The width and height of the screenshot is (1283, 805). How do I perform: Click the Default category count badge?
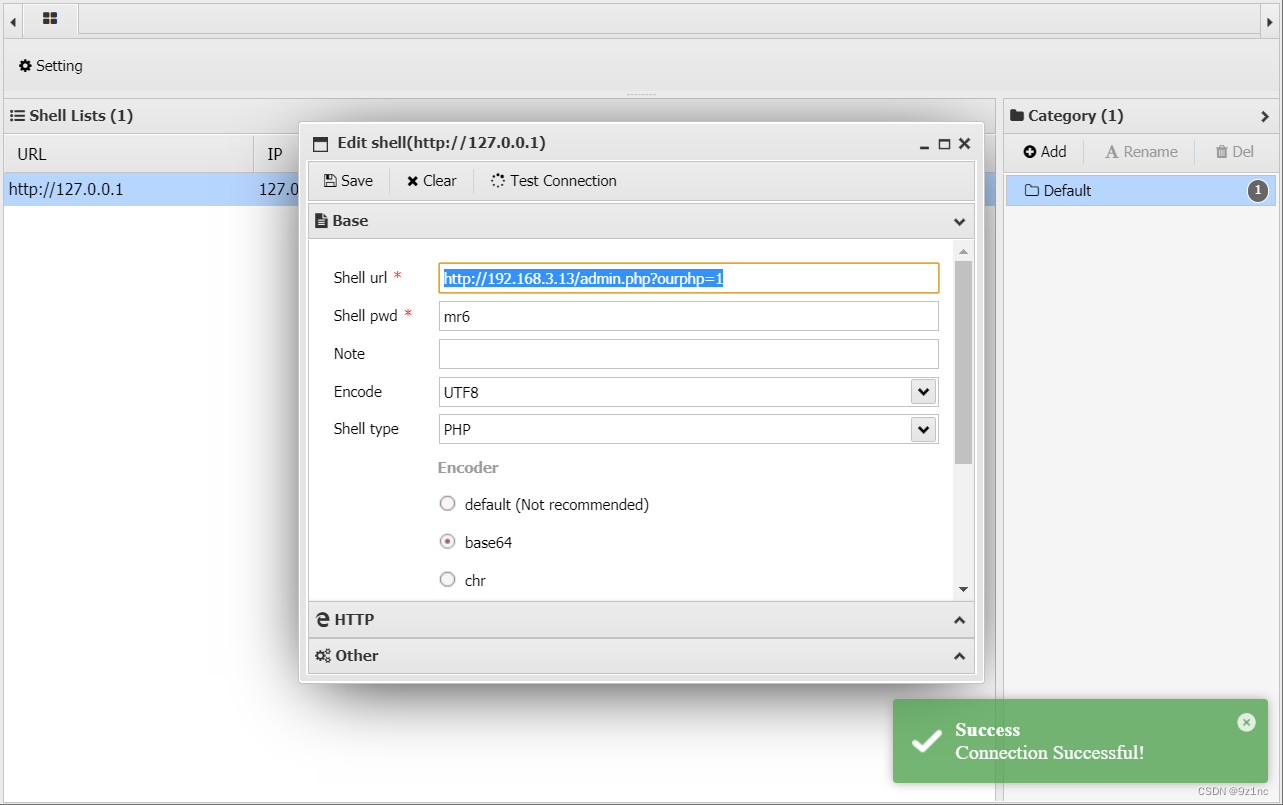coord(1258,191)
